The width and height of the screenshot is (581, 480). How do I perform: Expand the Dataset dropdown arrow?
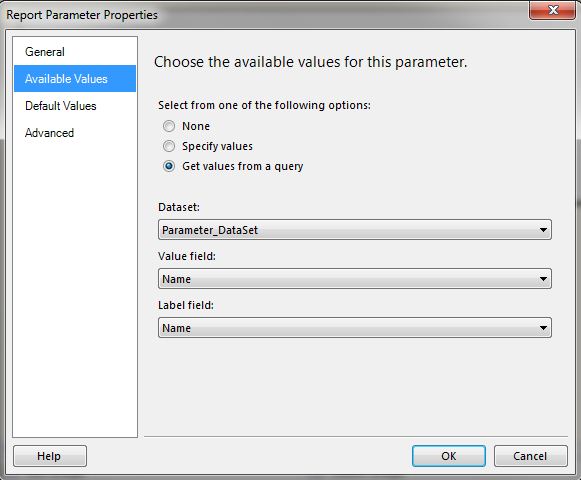coord(543,230)
